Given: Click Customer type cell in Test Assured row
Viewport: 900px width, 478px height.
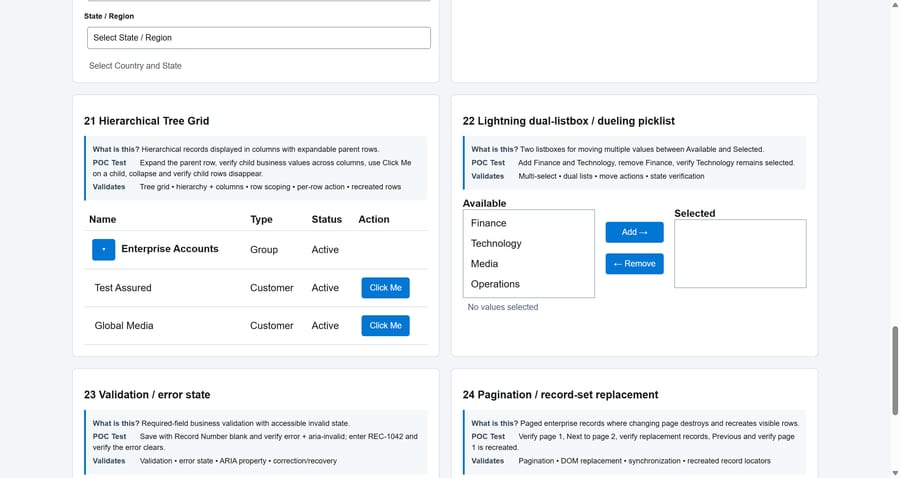Looking at the screenshot, I should coord(271,288).
